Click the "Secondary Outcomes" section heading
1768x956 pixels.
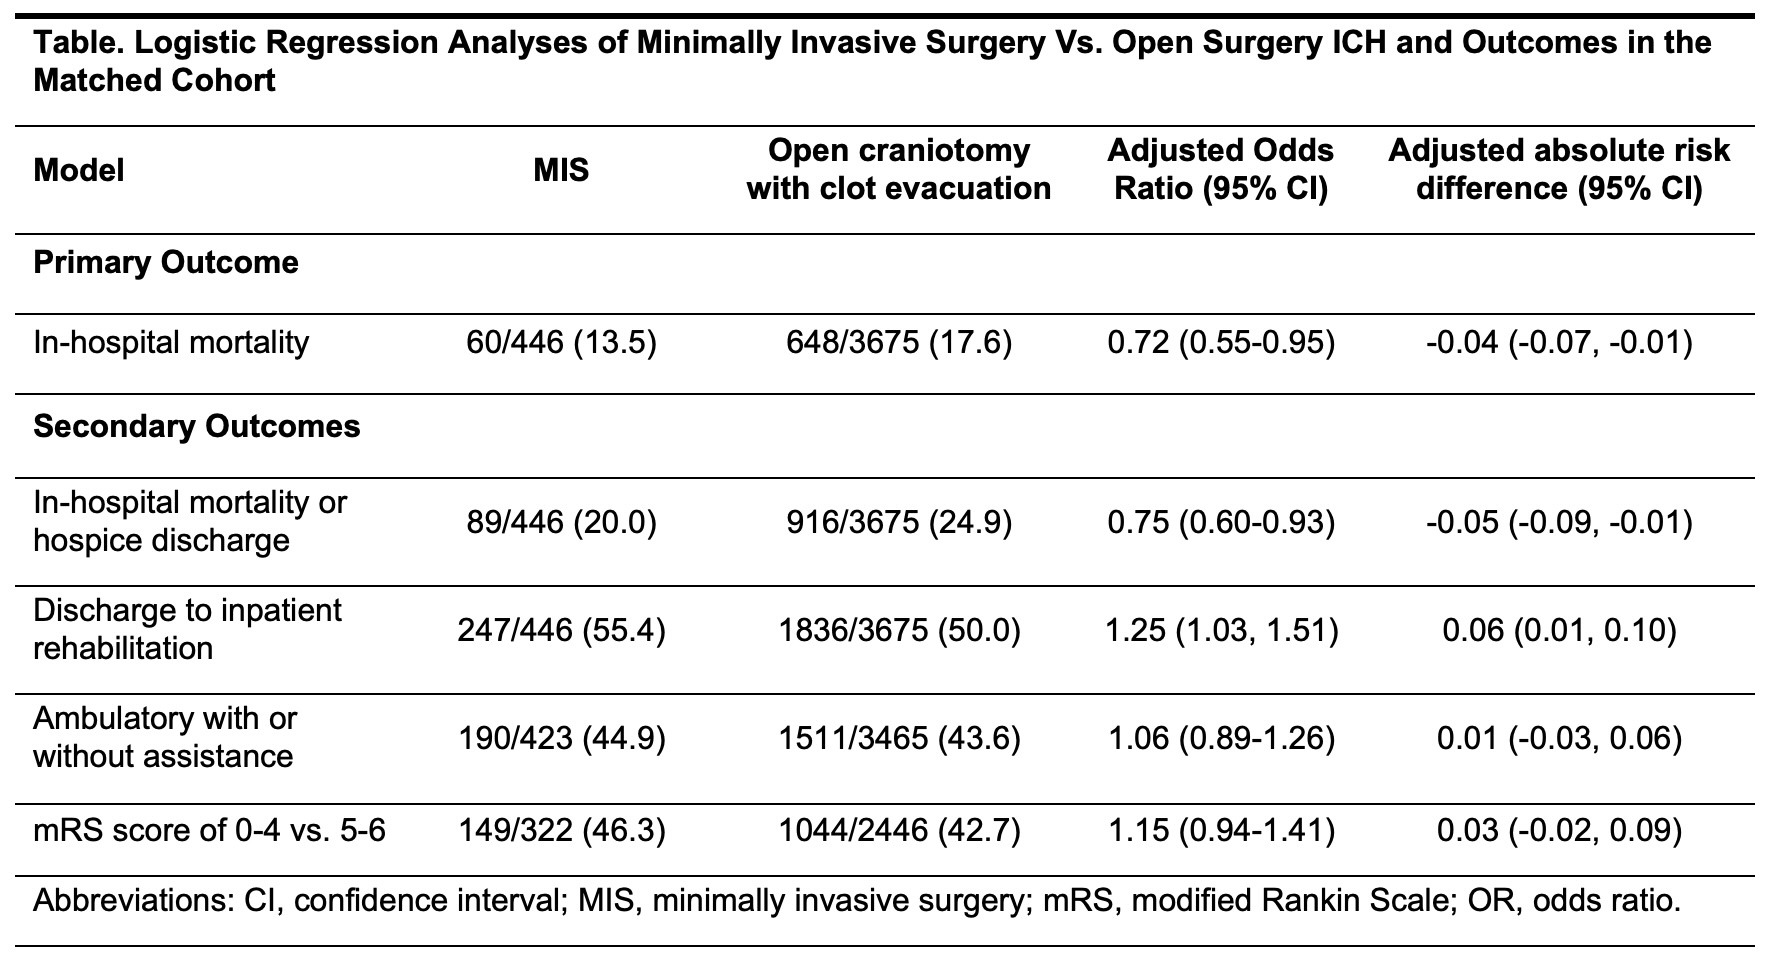point(196,426)
